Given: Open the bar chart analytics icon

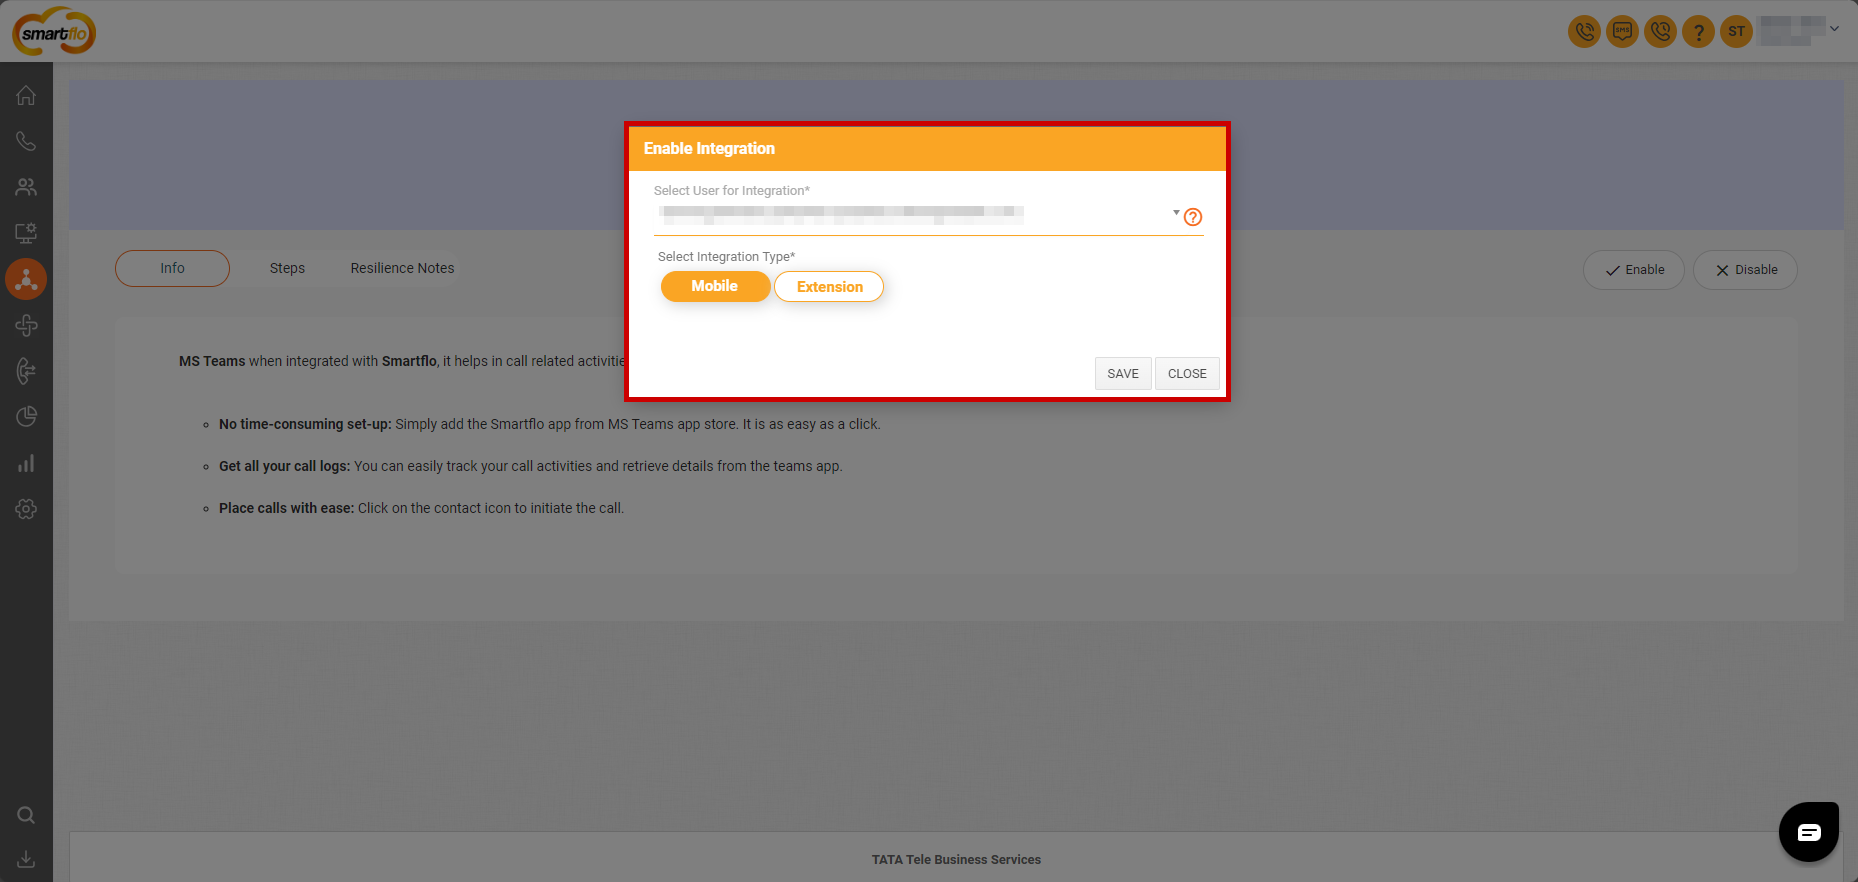Looking at the screenshot, I should (26, 463).
